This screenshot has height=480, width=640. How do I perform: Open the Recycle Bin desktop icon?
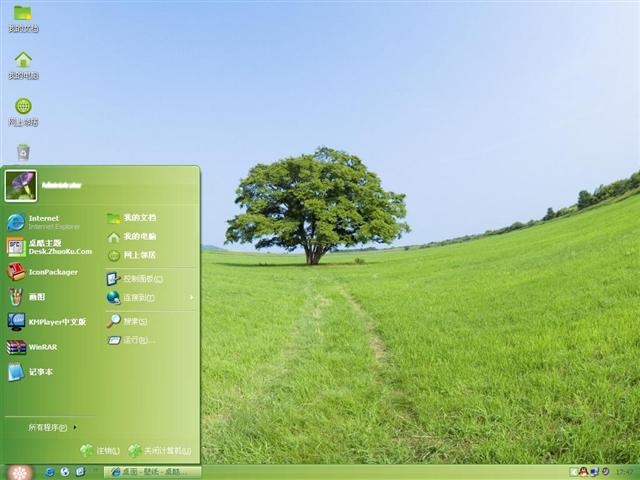23,152
